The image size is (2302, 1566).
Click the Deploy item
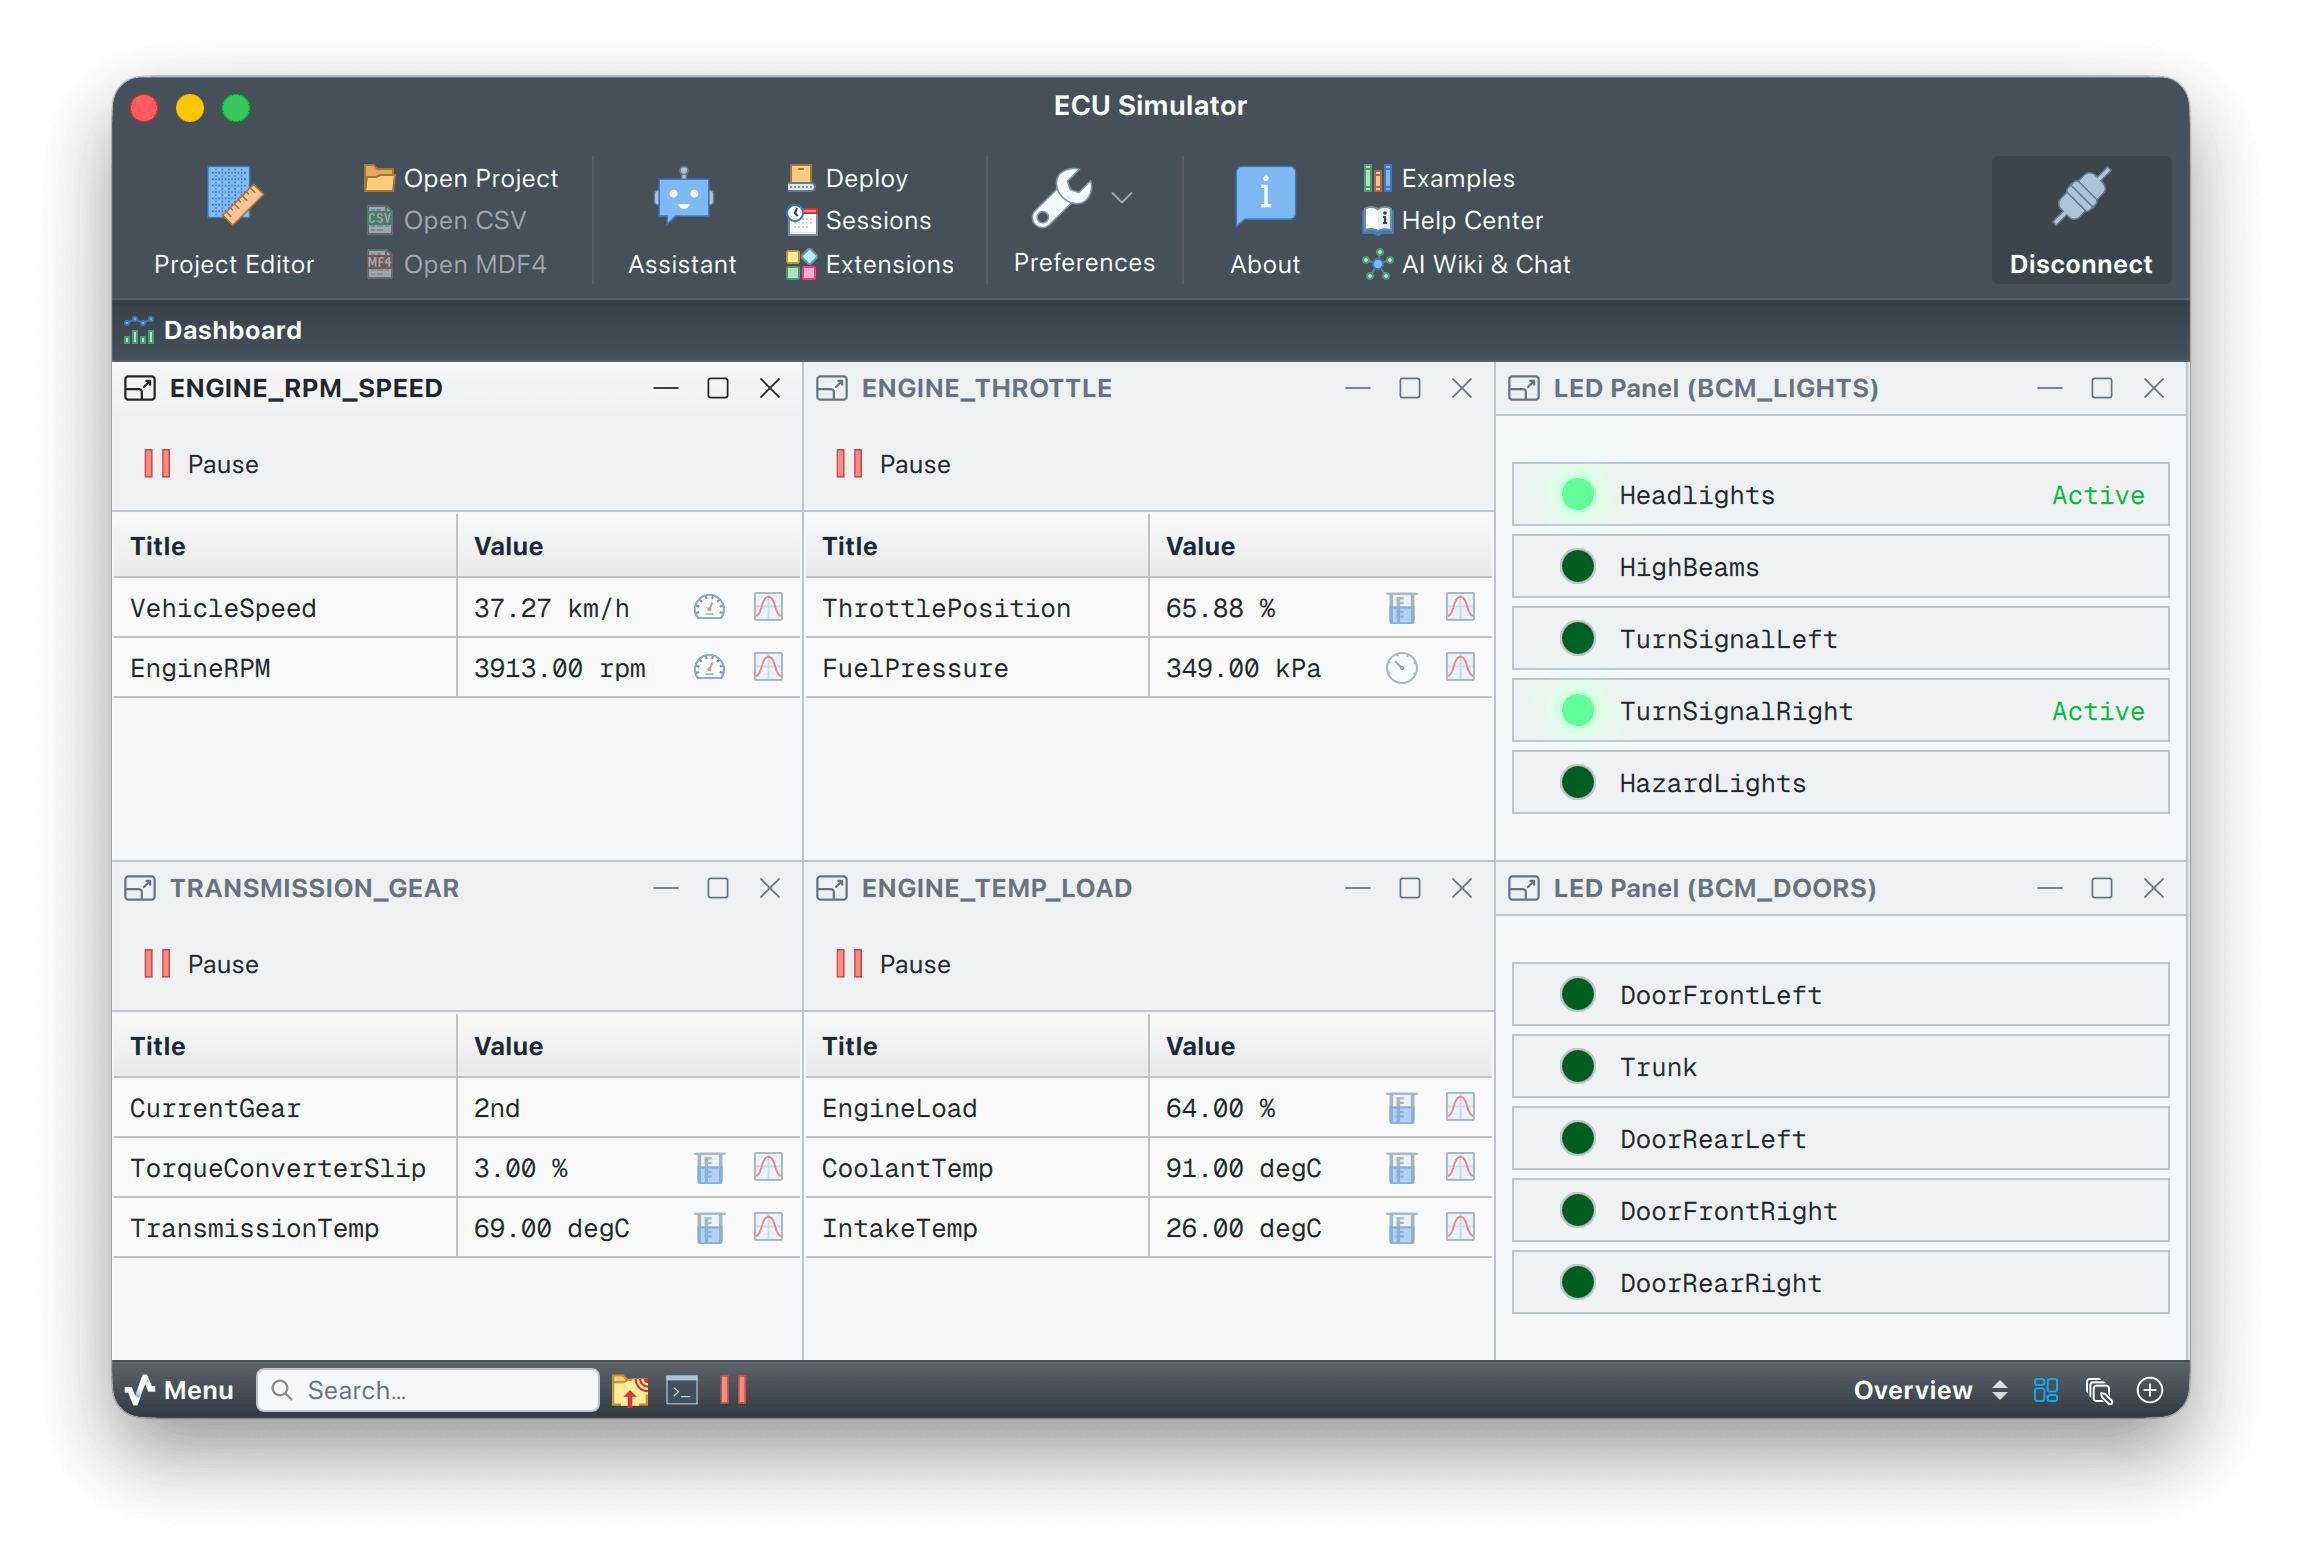click(848, 178)
